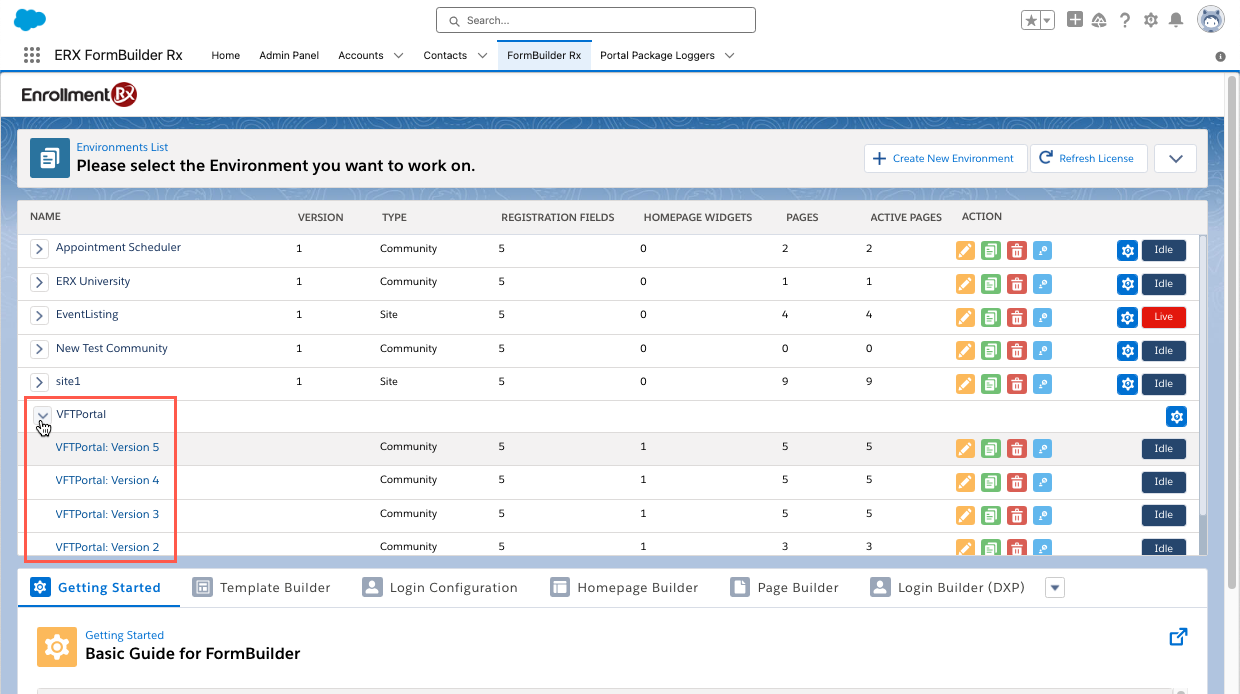Click red delete icon for EventListing row
The width and height of the screenshot is (1240, 694).
point(1017,318)
